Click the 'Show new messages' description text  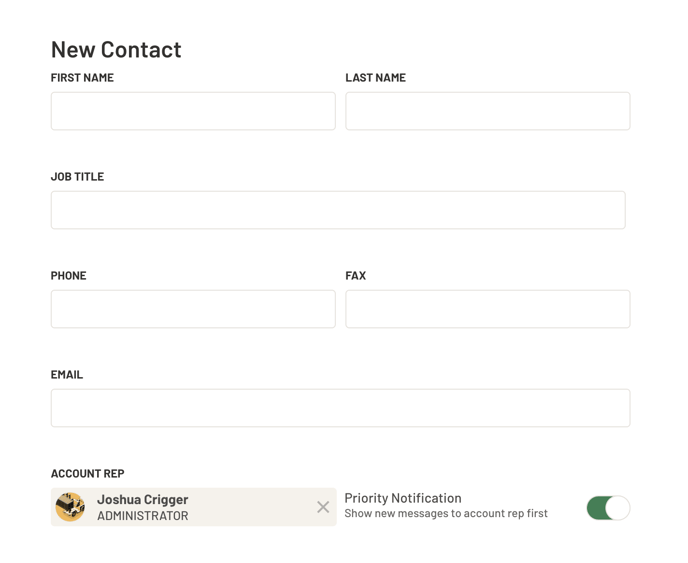446,514
